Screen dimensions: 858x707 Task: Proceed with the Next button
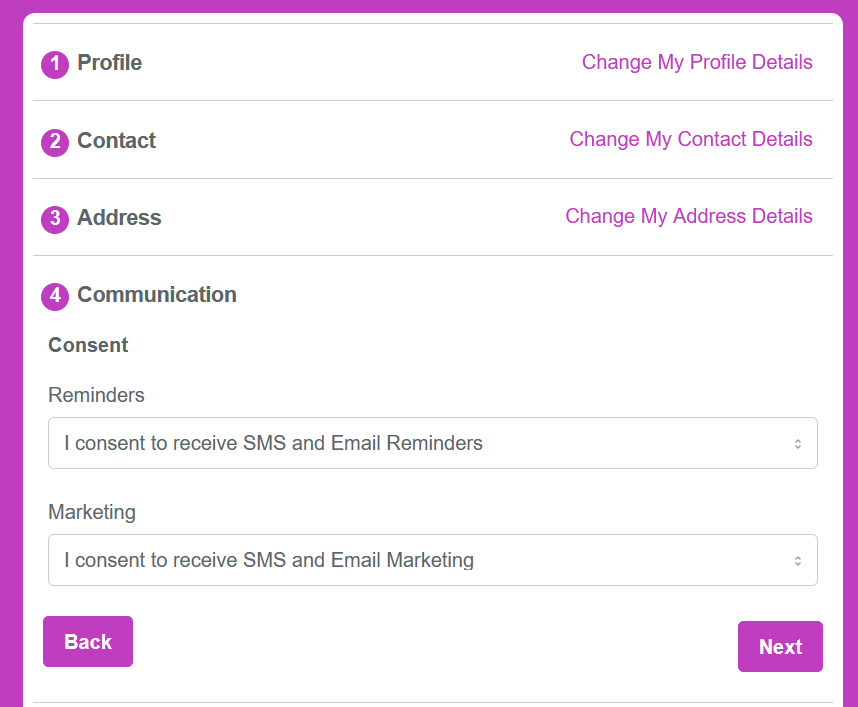(x=780, y=646)
